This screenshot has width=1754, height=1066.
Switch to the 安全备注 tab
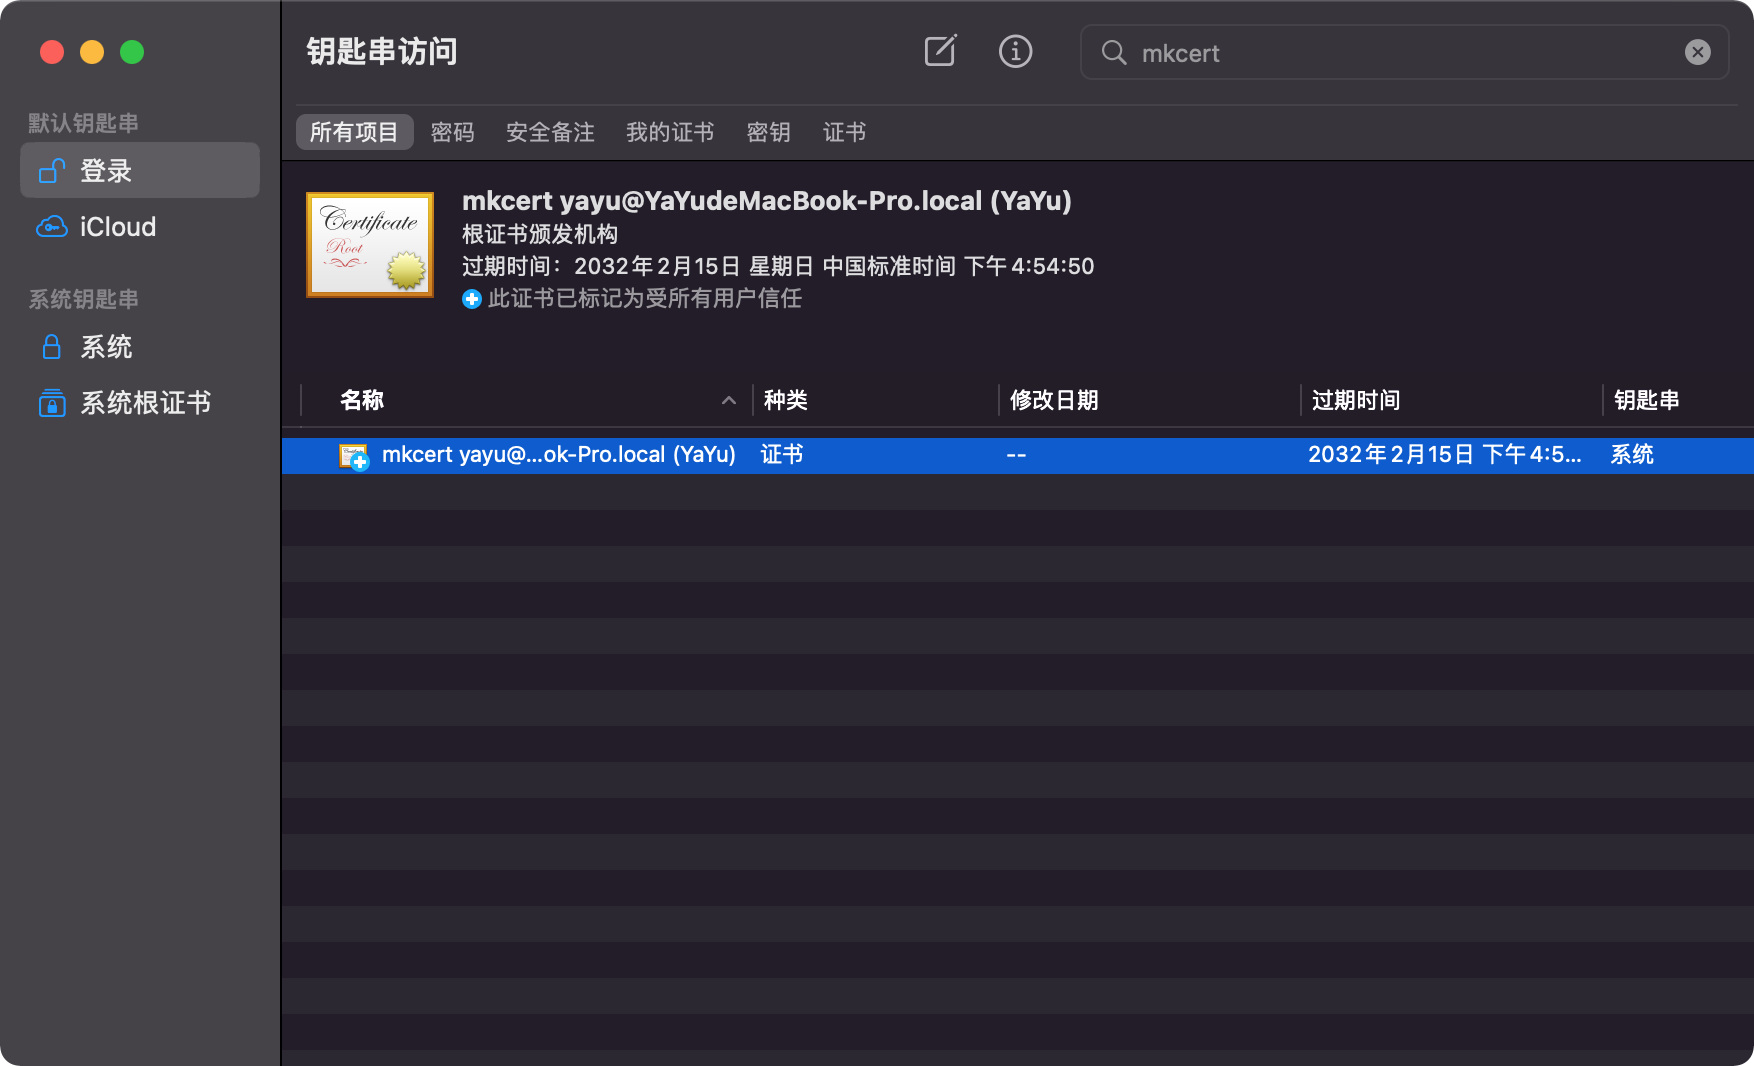click(550, 132)
